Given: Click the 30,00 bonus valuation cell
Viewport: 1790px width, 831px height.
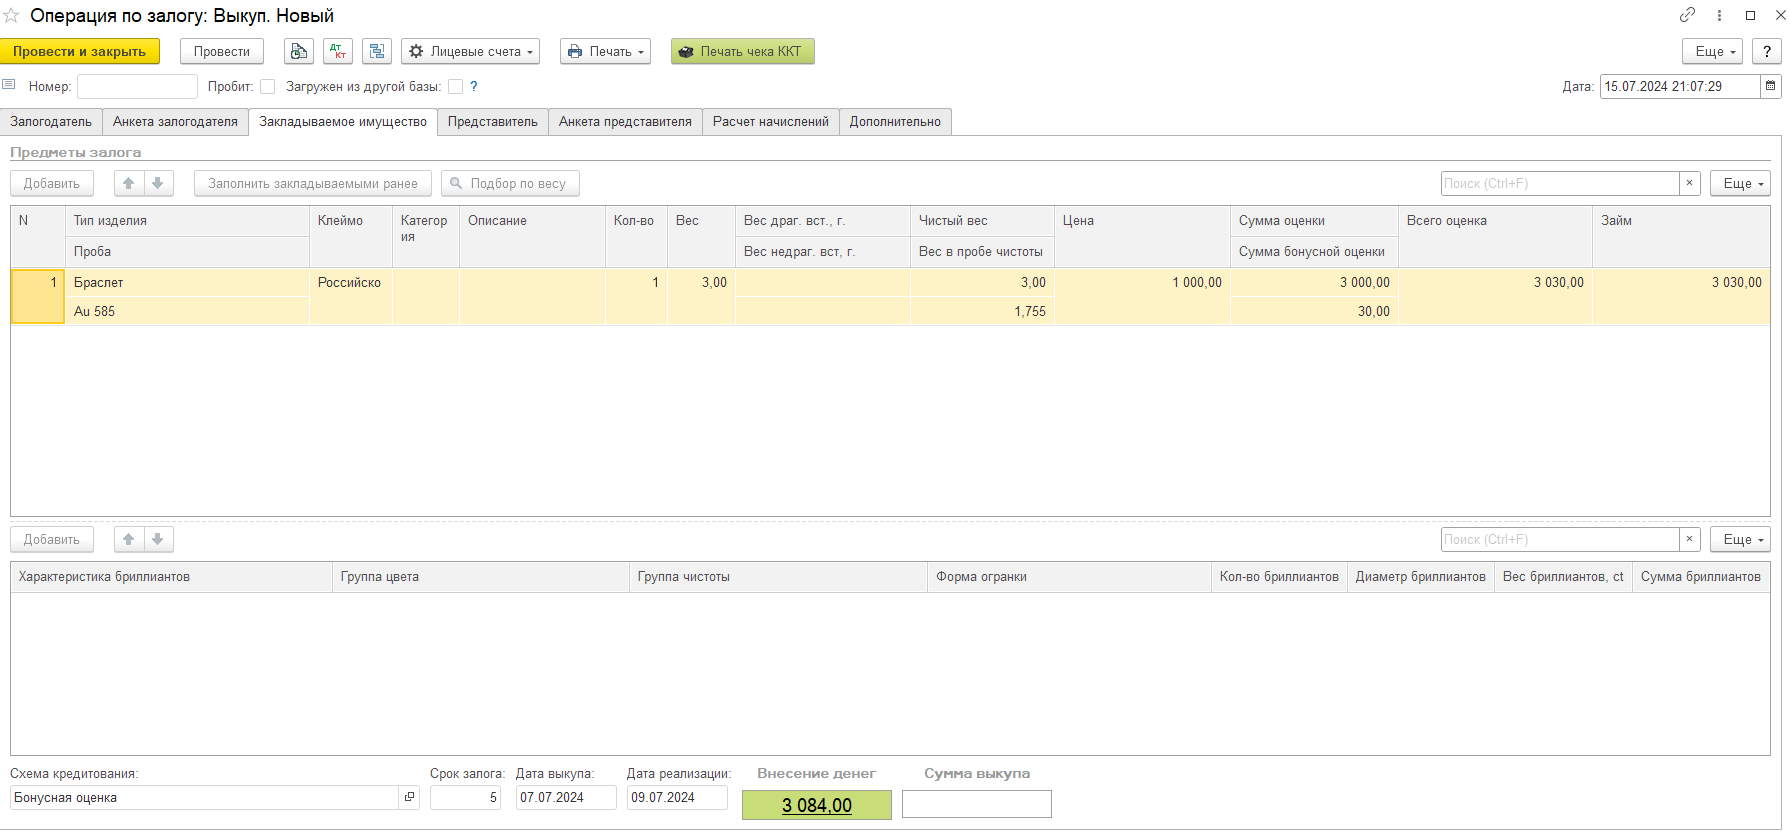Looking at the screenshot, I should tap(1314, 311).
